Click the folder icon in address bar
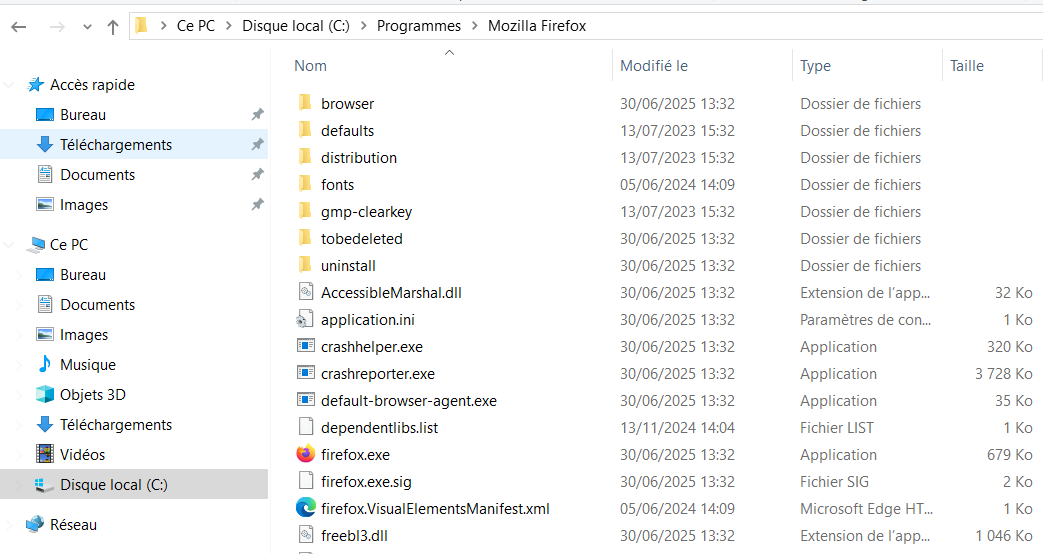Viewport: 1043px width, 554px height. (x=141, y=26)
